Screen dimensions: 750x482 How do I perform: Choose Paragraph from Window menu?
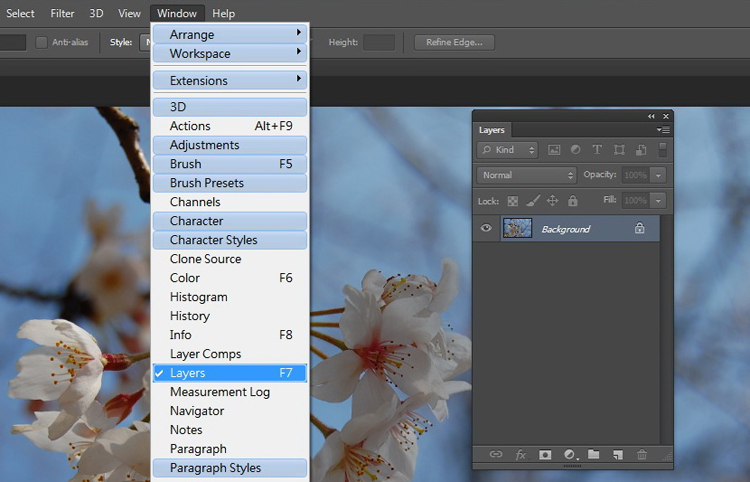(x=230, y=449)
